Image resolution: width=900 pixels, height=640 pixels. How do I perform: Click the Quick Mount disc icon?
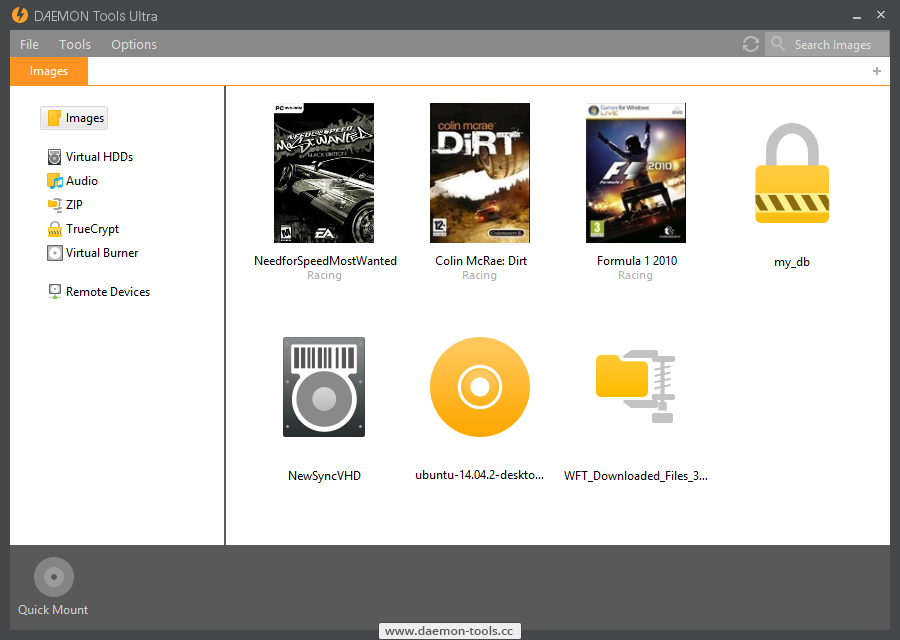54,577
